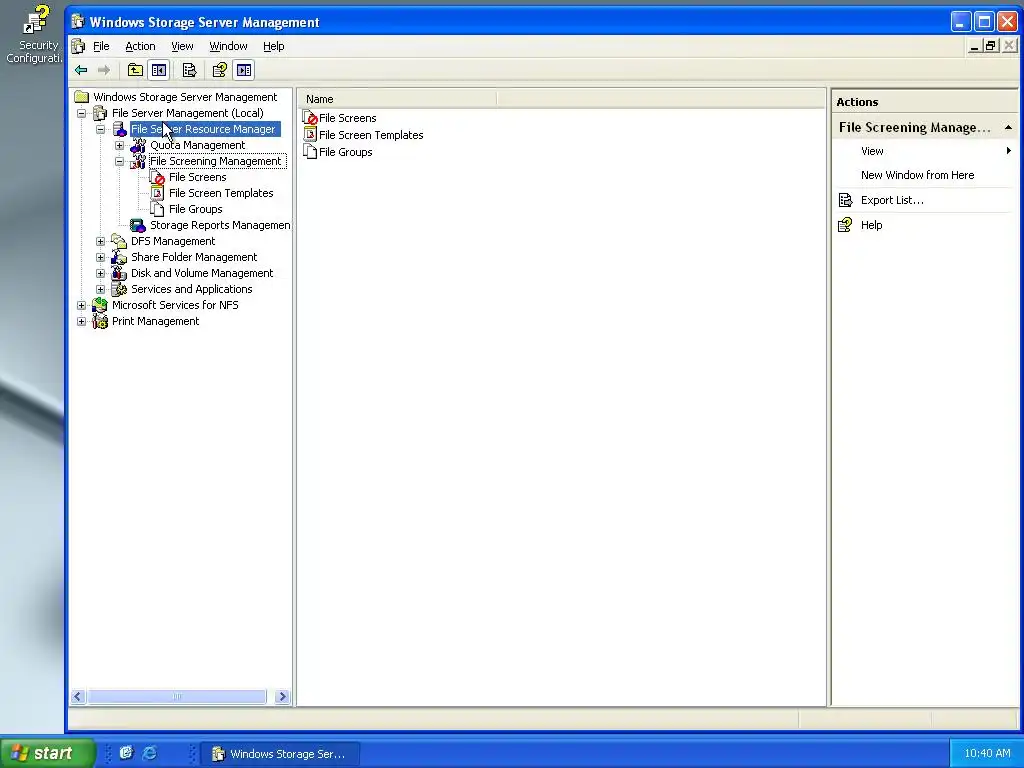The image size is (1024, 768).
Task: Click File Groups icon in the list pane
Action: [x=310, y=152]
